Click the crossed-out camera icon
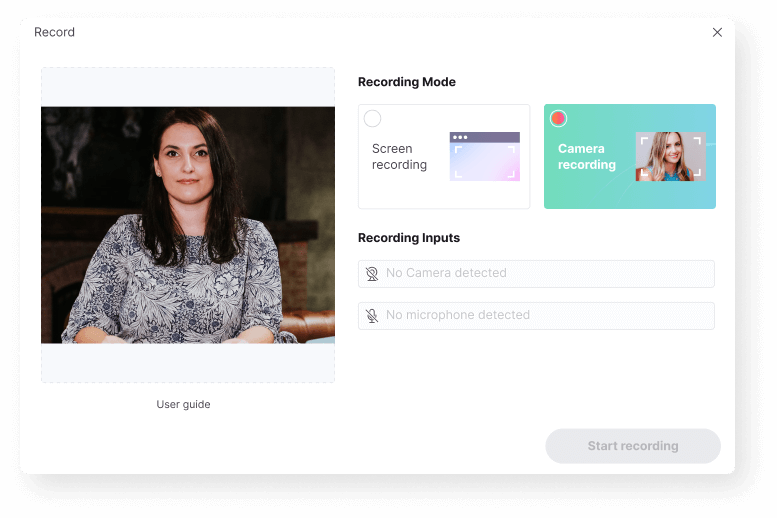 click(372, 274)
